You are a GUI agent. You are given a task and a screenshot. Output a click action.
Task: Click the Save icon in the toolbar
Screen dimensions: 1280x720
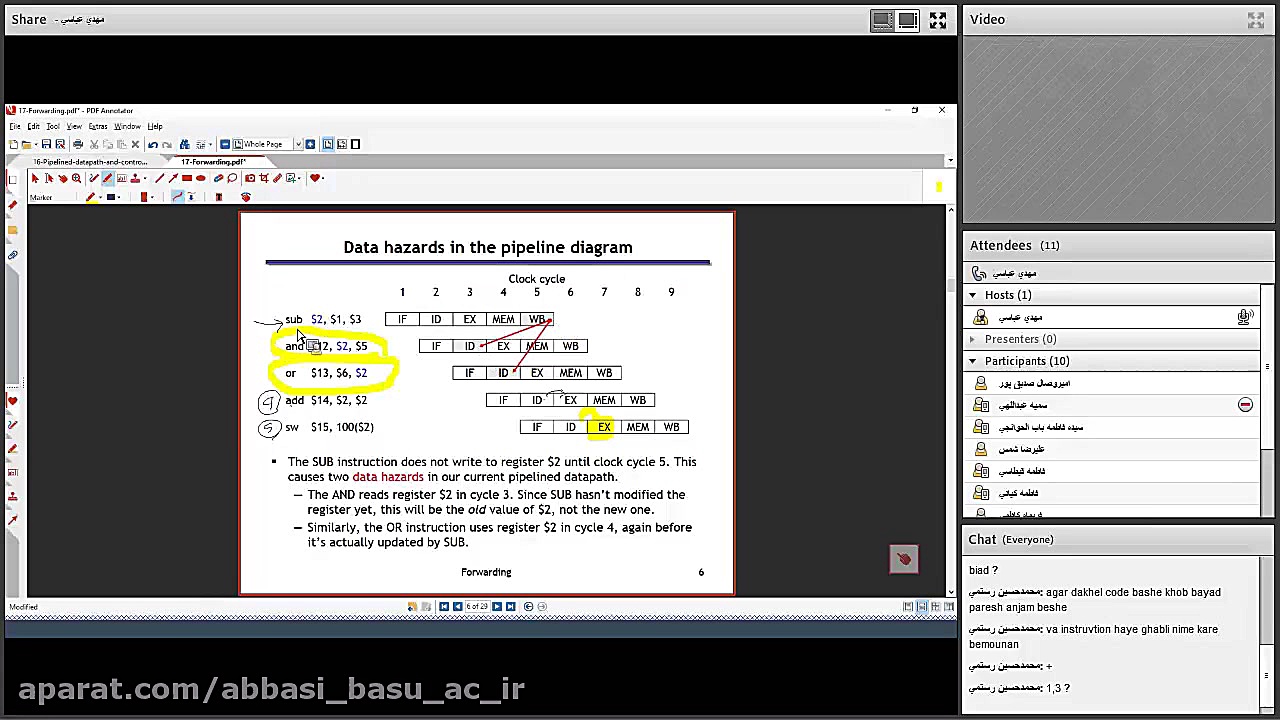(46, 144)
